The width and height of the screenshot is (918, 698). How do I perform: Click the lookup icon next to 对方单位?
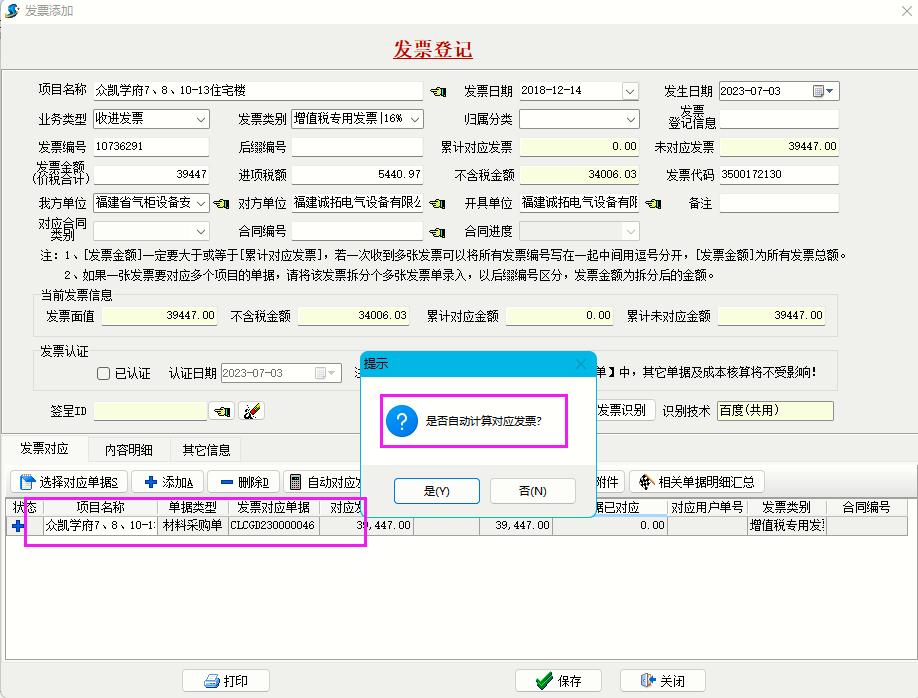pyautogui.click(x=438, y=204)
